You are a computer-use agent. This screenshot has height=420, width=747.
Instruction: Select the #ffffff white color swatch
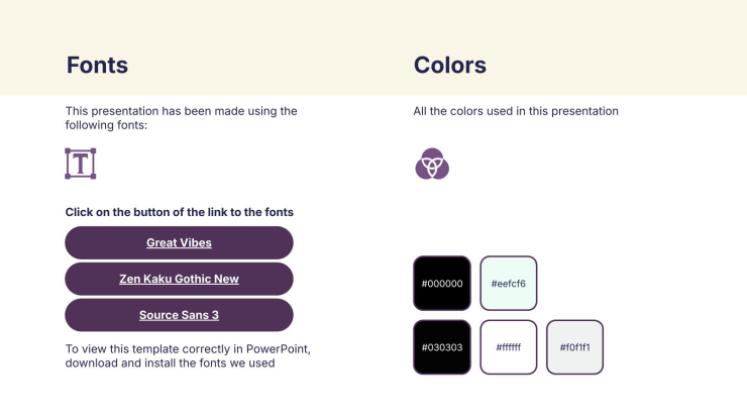[508, 347]
